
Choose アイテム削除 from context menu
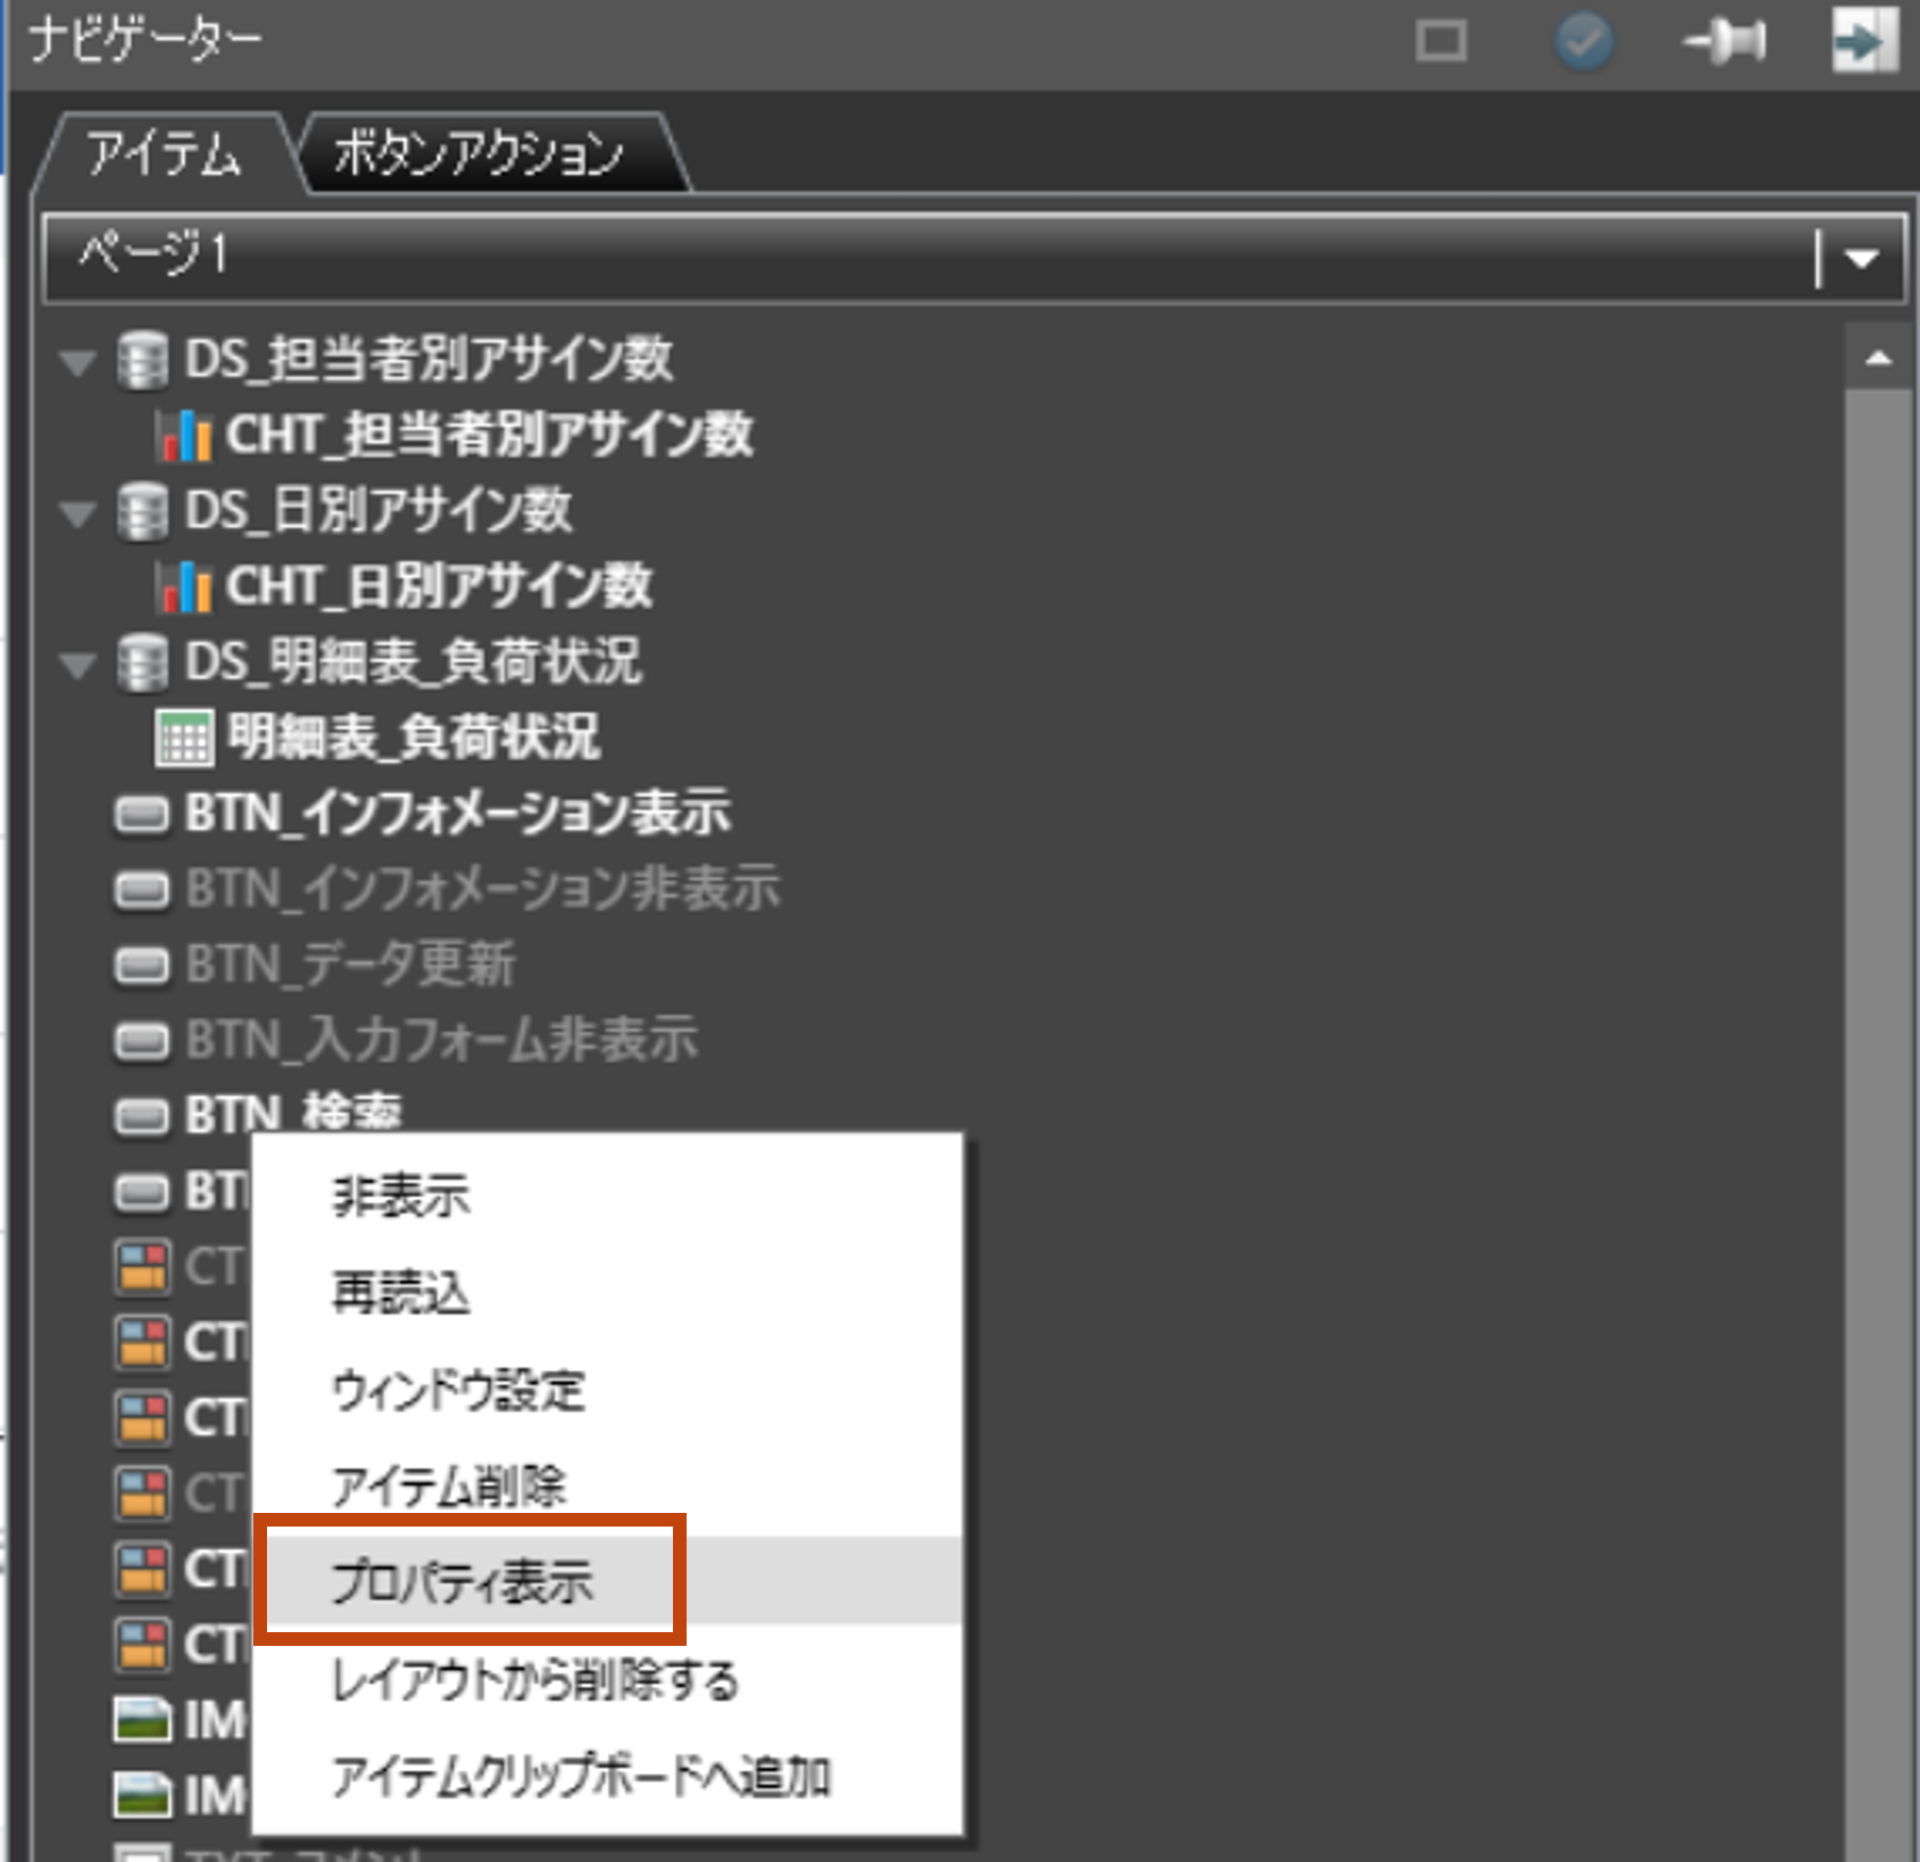point(607,1486)
